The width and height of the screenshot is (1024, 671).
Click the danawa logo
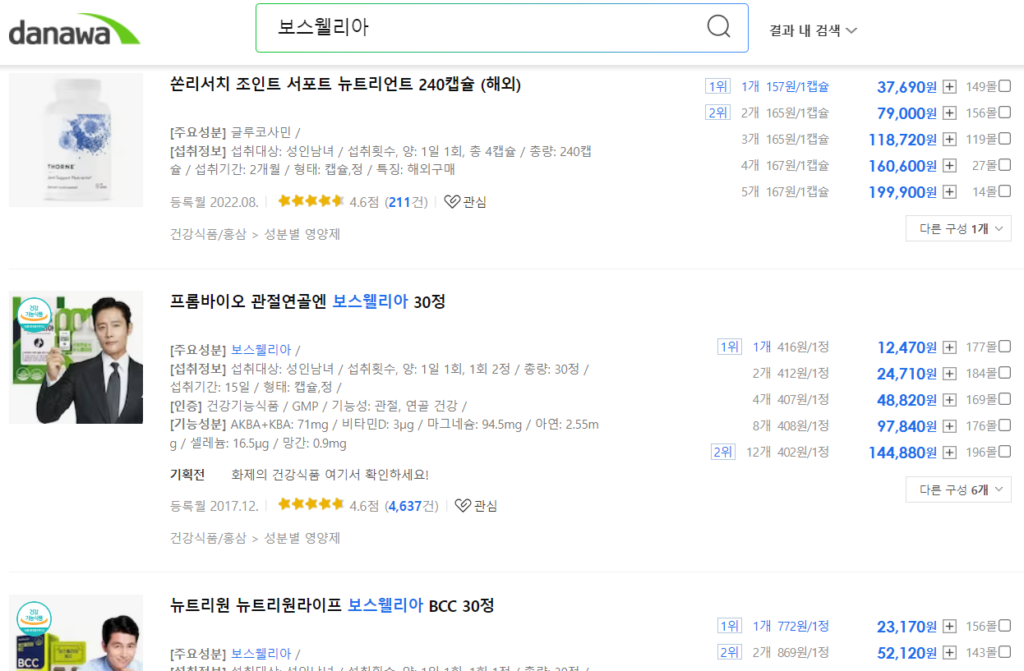tap(74, 29)
